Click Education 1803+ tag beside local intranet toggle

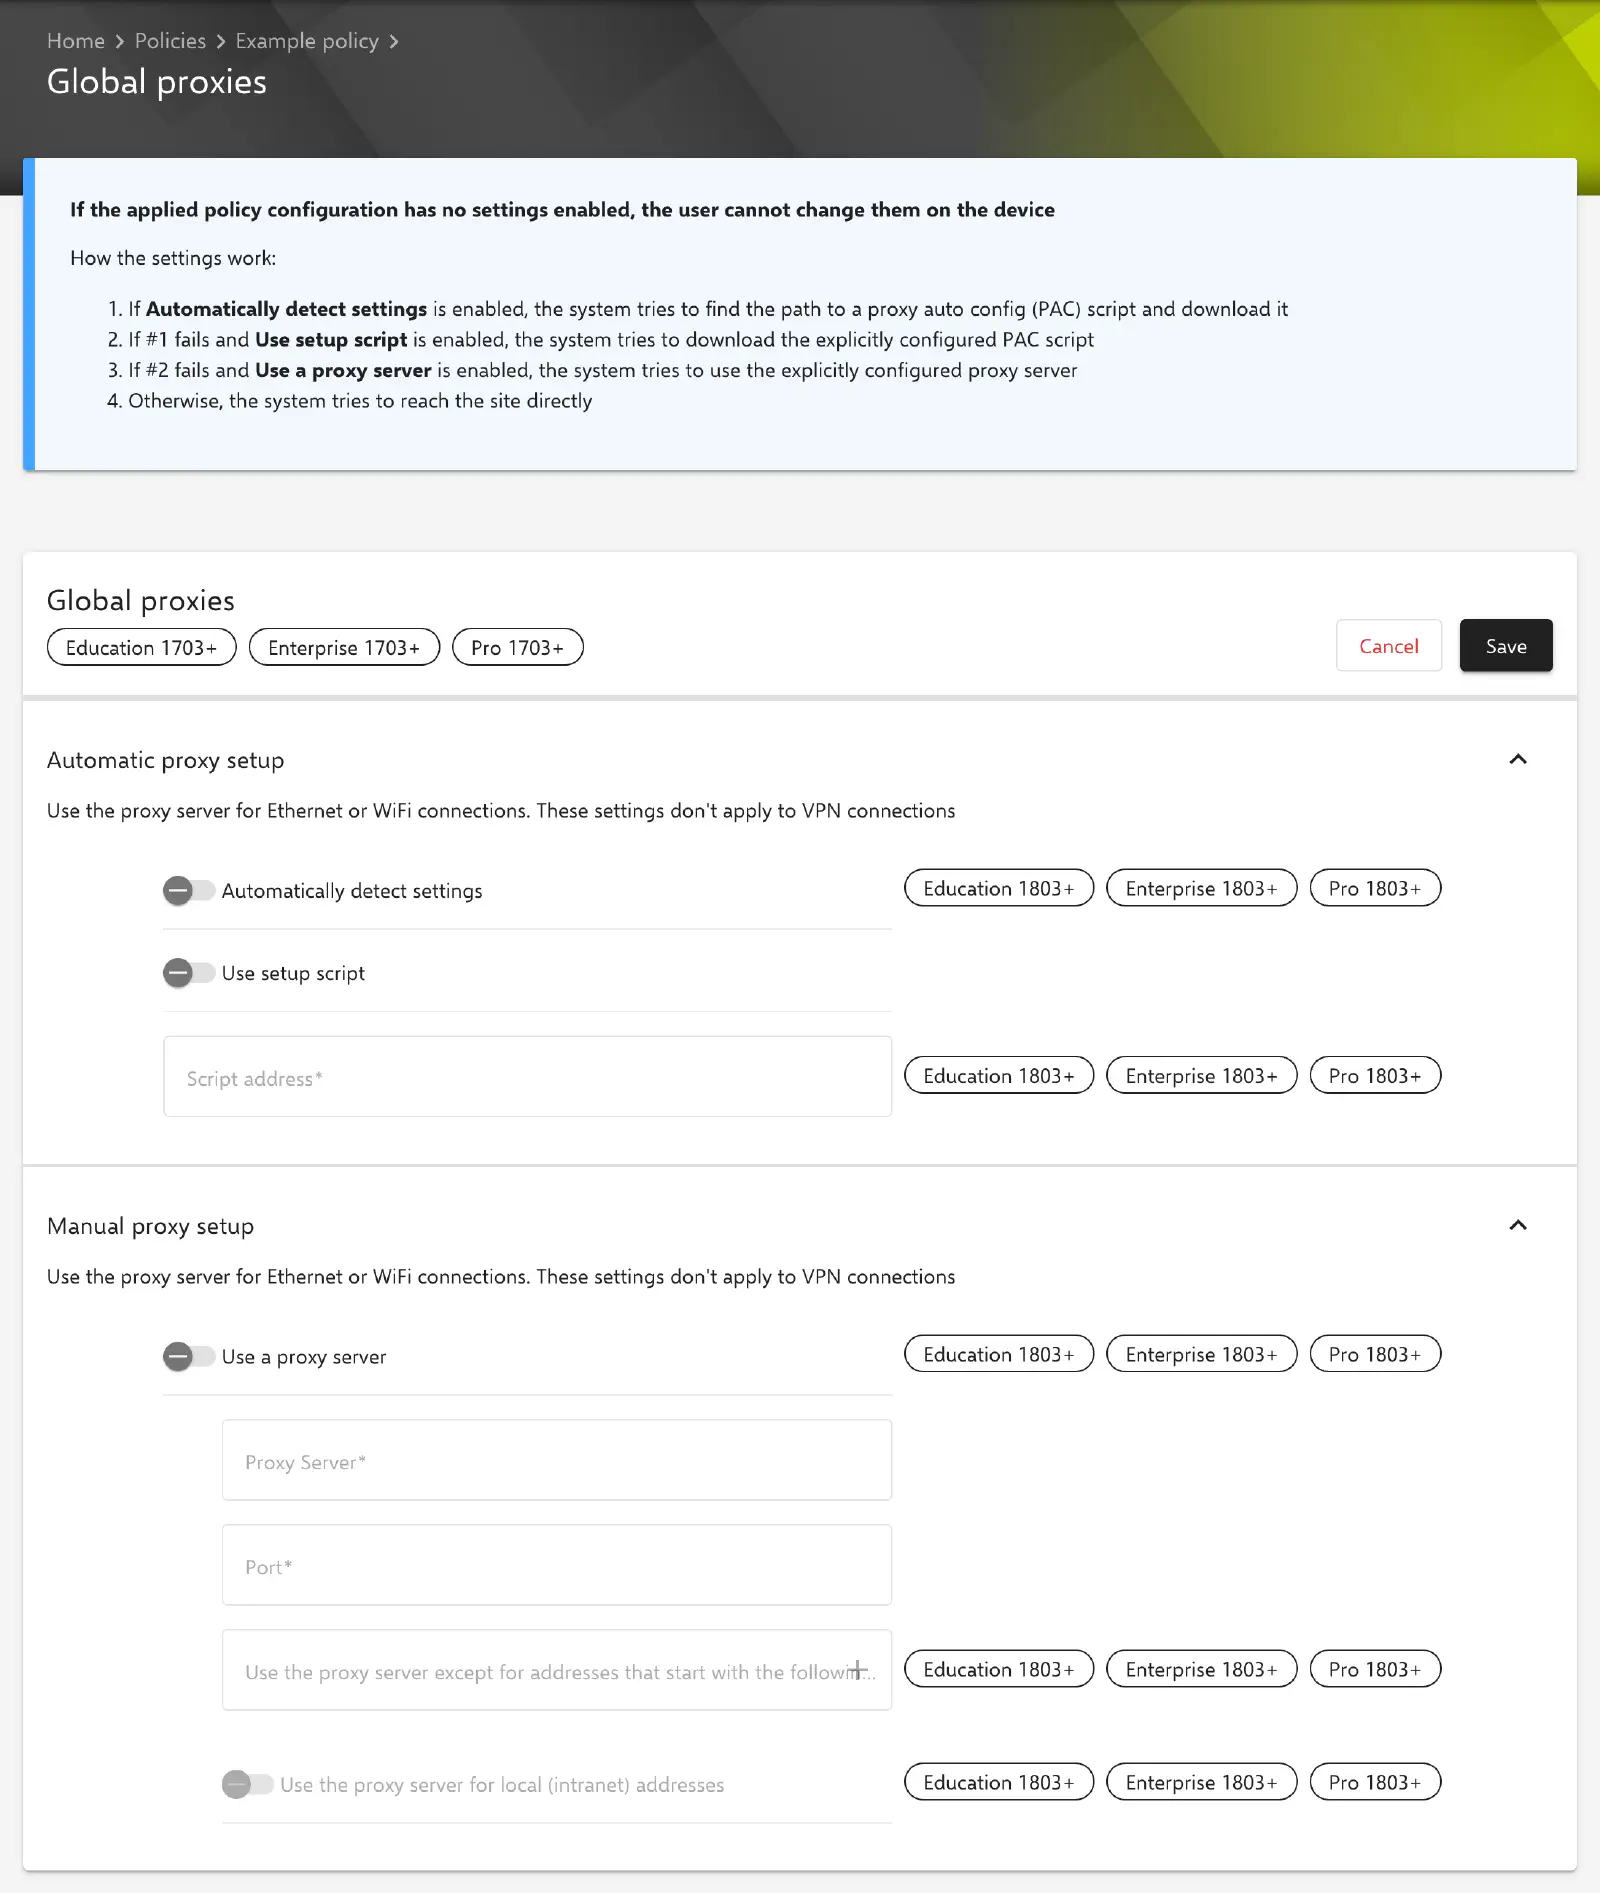coord(999,1782)
